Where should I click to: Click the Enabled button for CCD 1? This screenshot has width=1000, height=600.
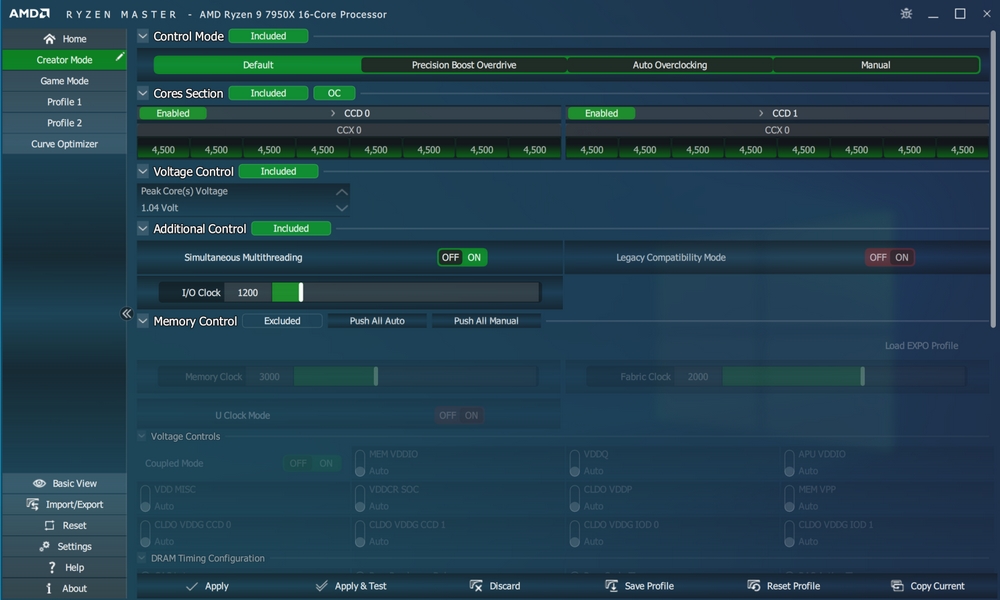(601, 113)
